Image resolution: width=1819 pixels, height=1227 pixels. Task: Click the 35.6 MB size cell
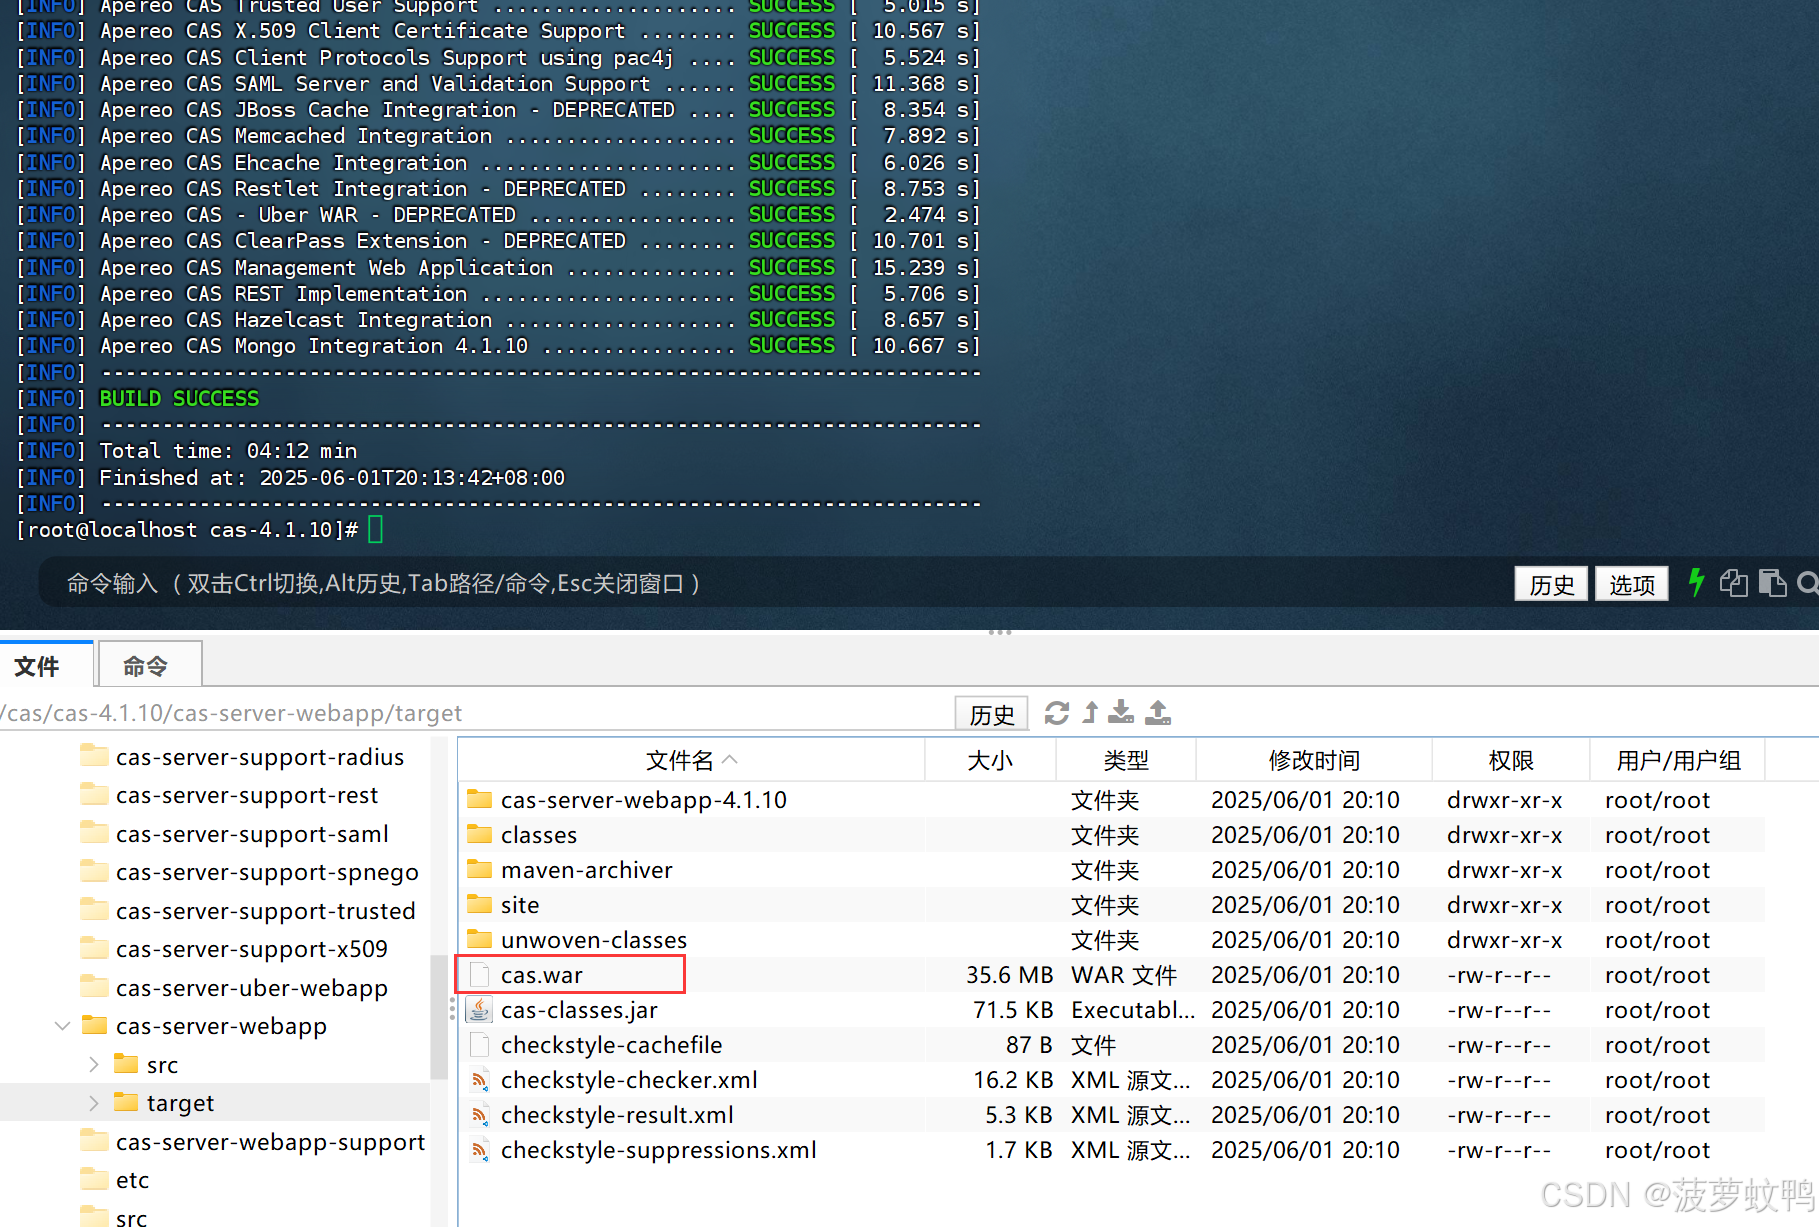(x=1009, y=975)
